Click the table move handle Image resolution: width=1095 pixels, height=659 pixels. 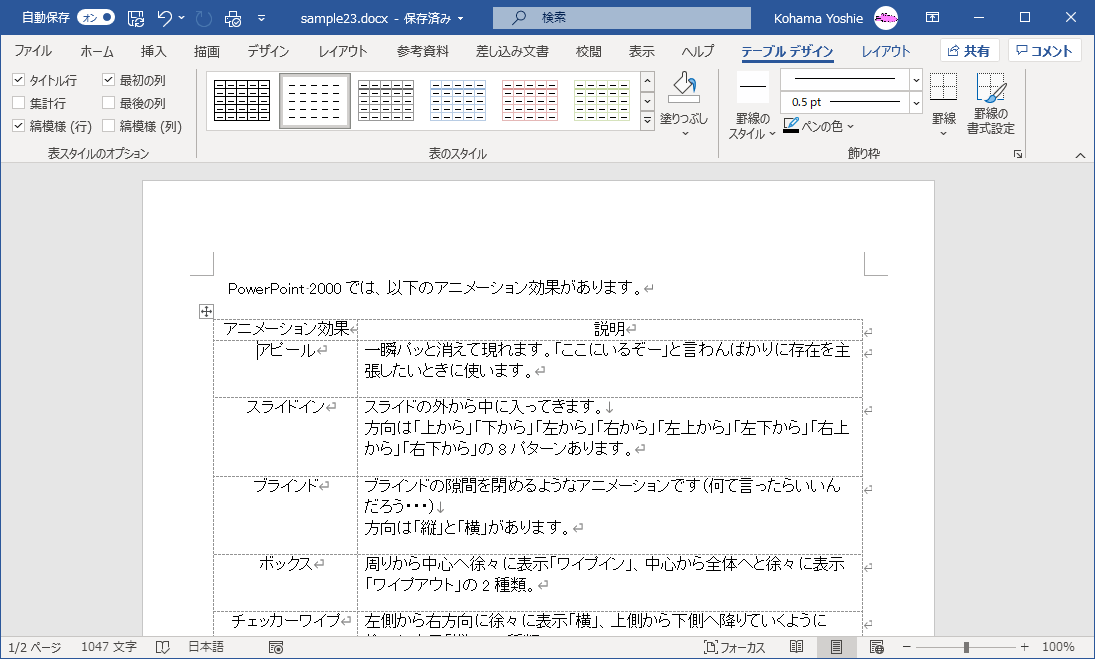point(206,311)
